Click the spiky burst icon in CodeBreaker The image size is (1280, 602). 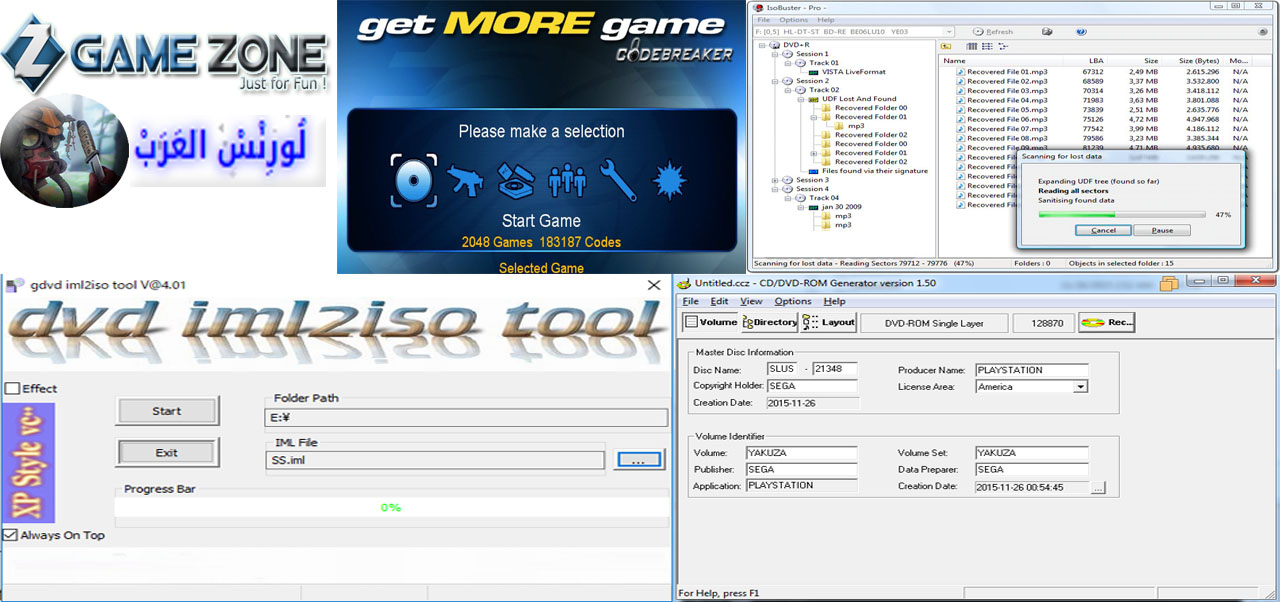668,179
